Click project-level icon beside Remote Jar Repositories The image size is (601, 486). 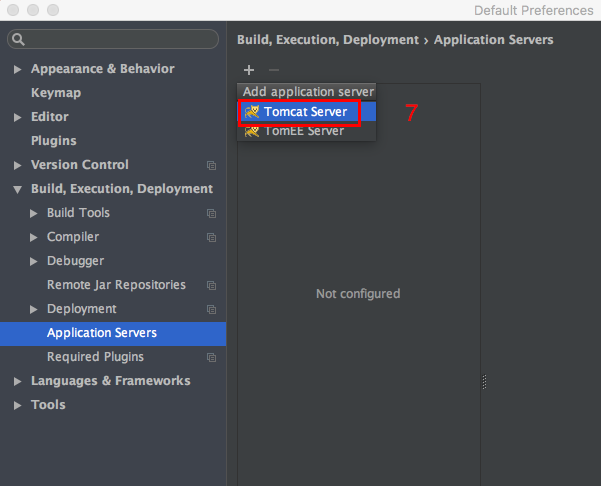[x=211, y=285]
